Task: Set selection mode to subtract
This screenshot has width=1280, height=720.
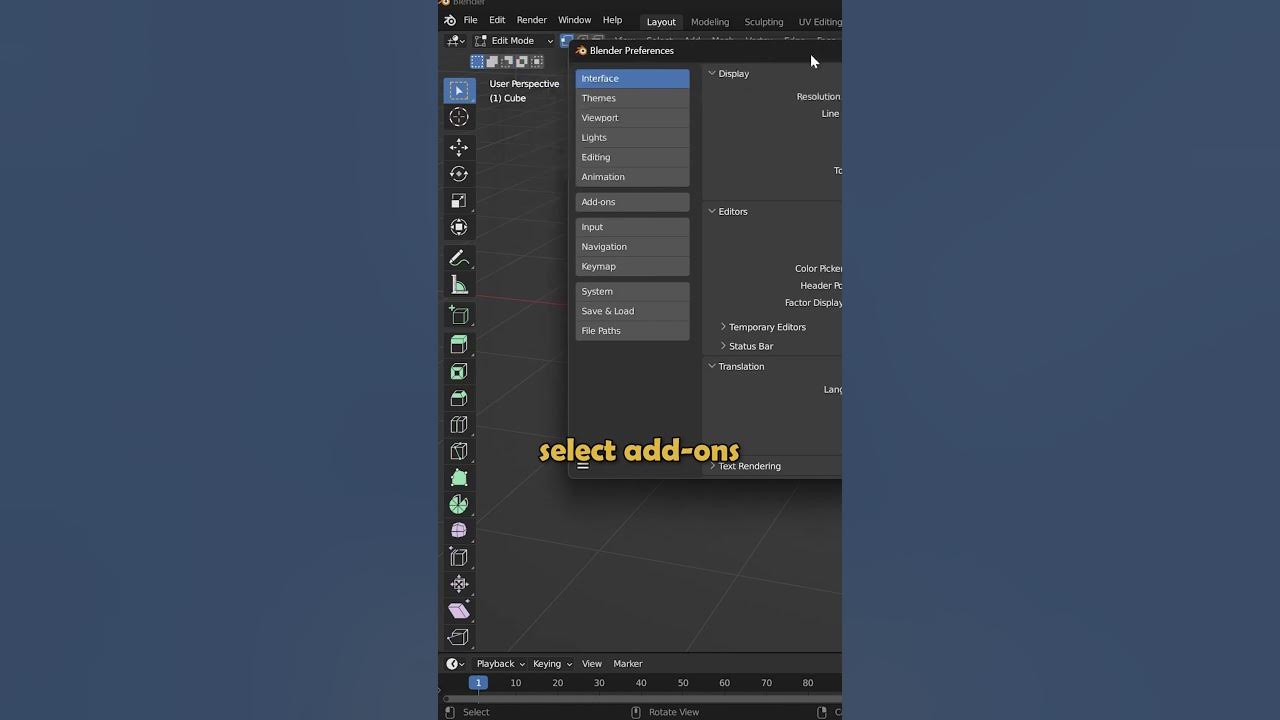Action: click(507, 62)
